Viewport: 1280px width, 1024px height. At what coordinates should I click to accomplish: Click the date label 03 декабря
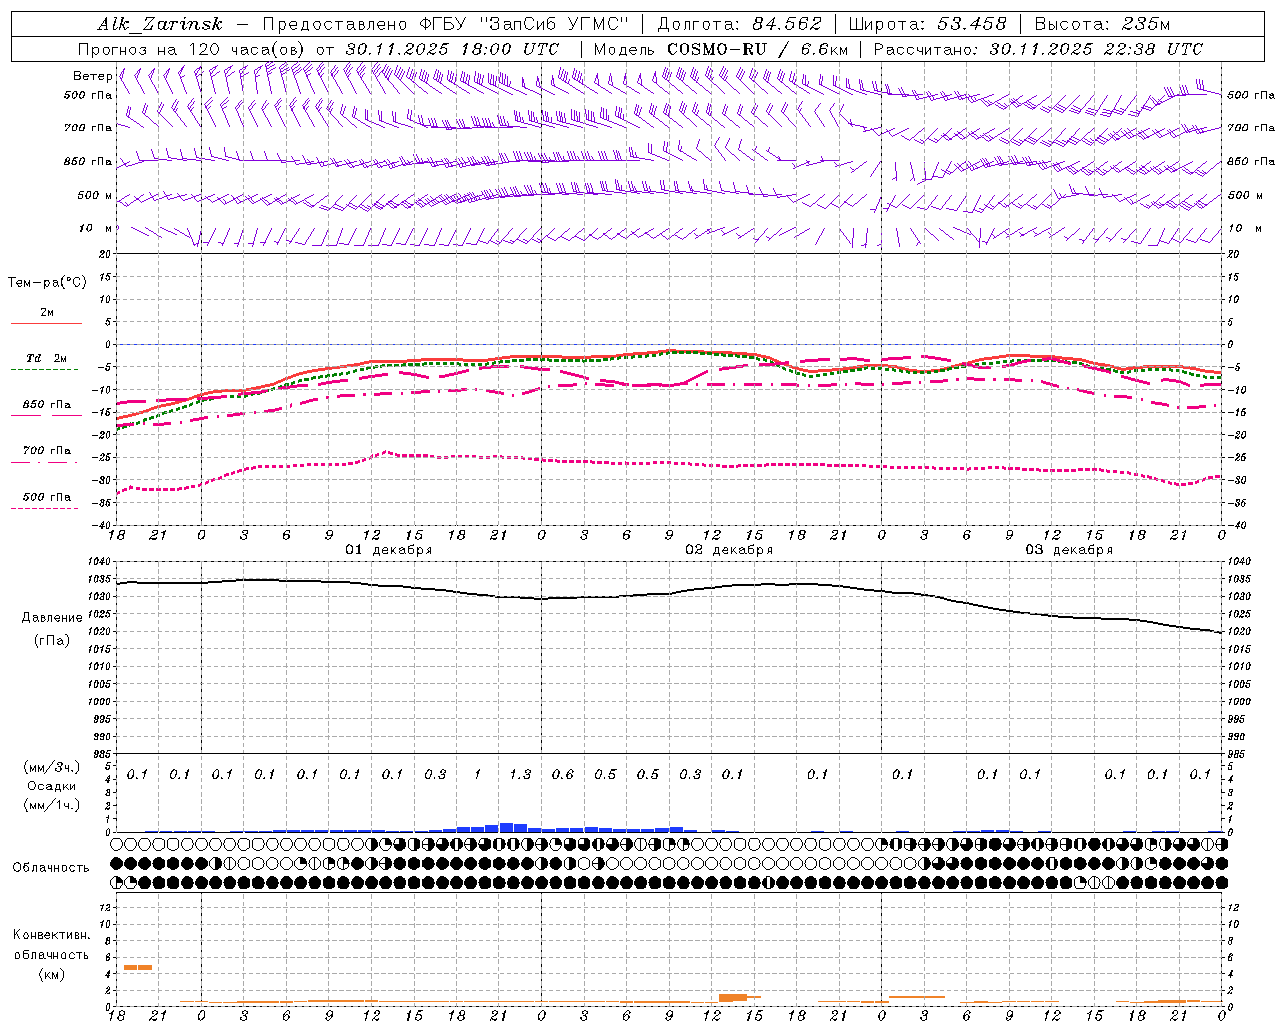1069,550
